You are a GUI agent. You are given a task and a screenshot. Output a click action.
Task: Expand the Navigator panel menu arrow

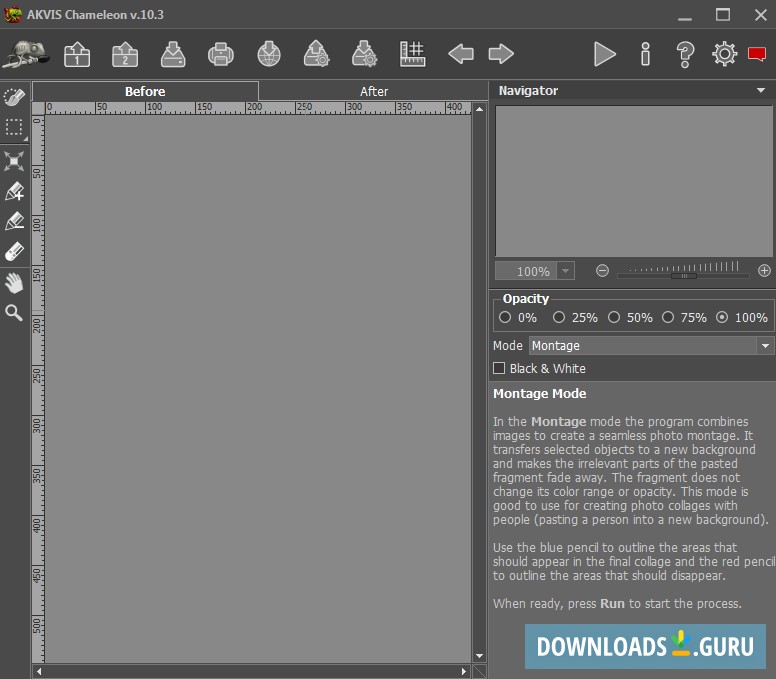[762, 90]
